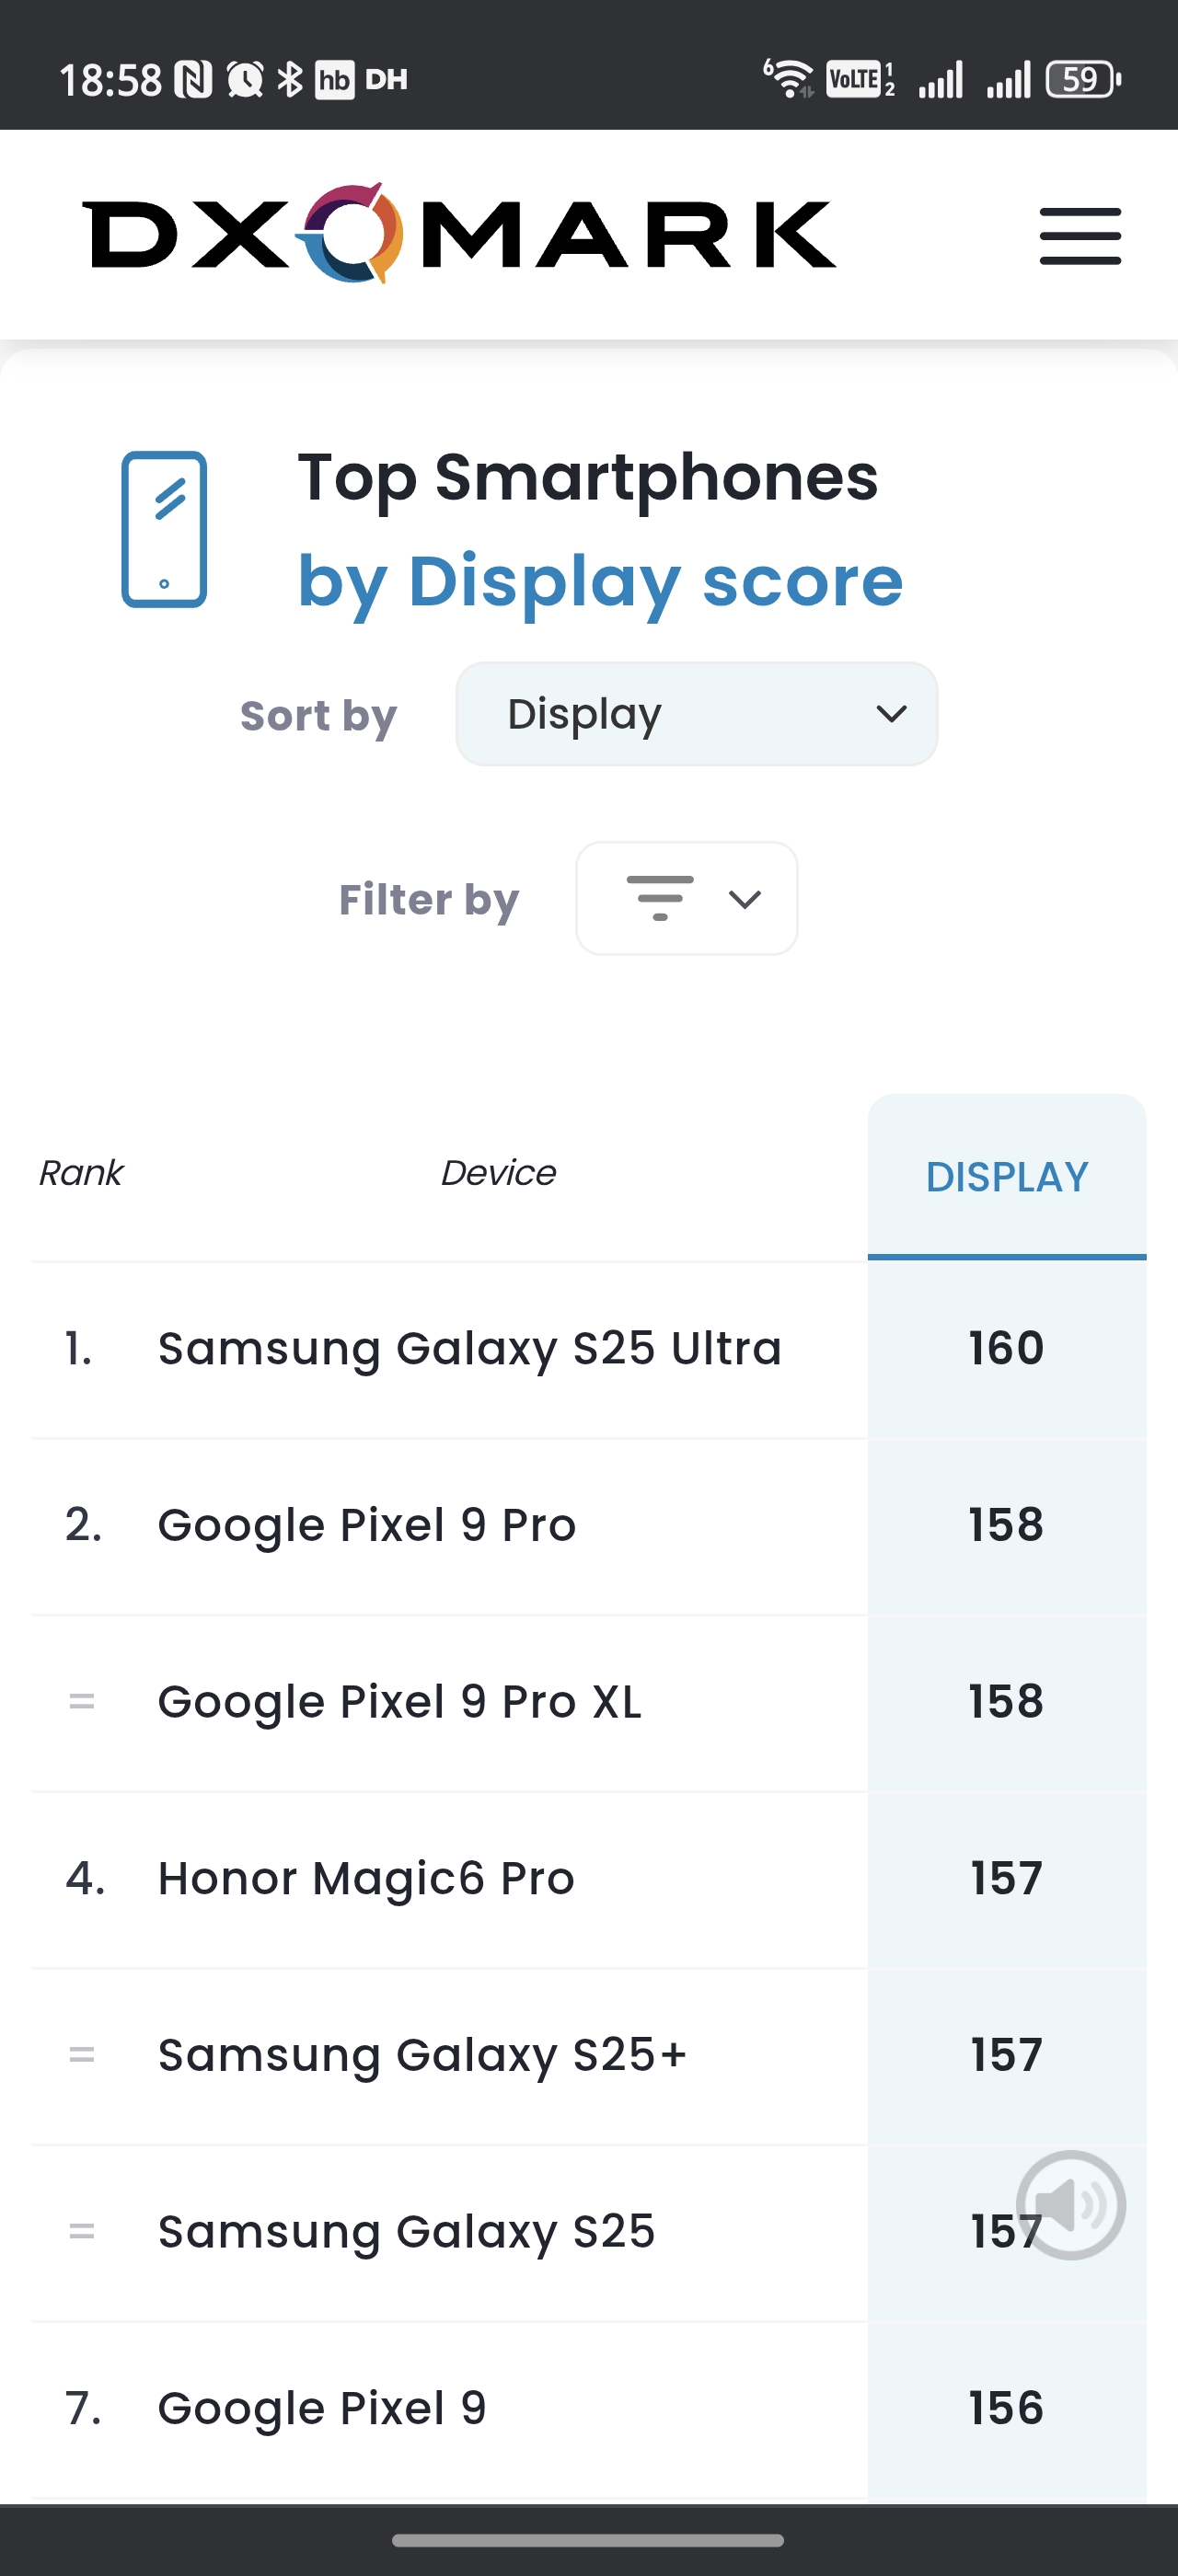Tap the battery indicator in status bar
1178x2576 pixels.
coord(1082,79)
